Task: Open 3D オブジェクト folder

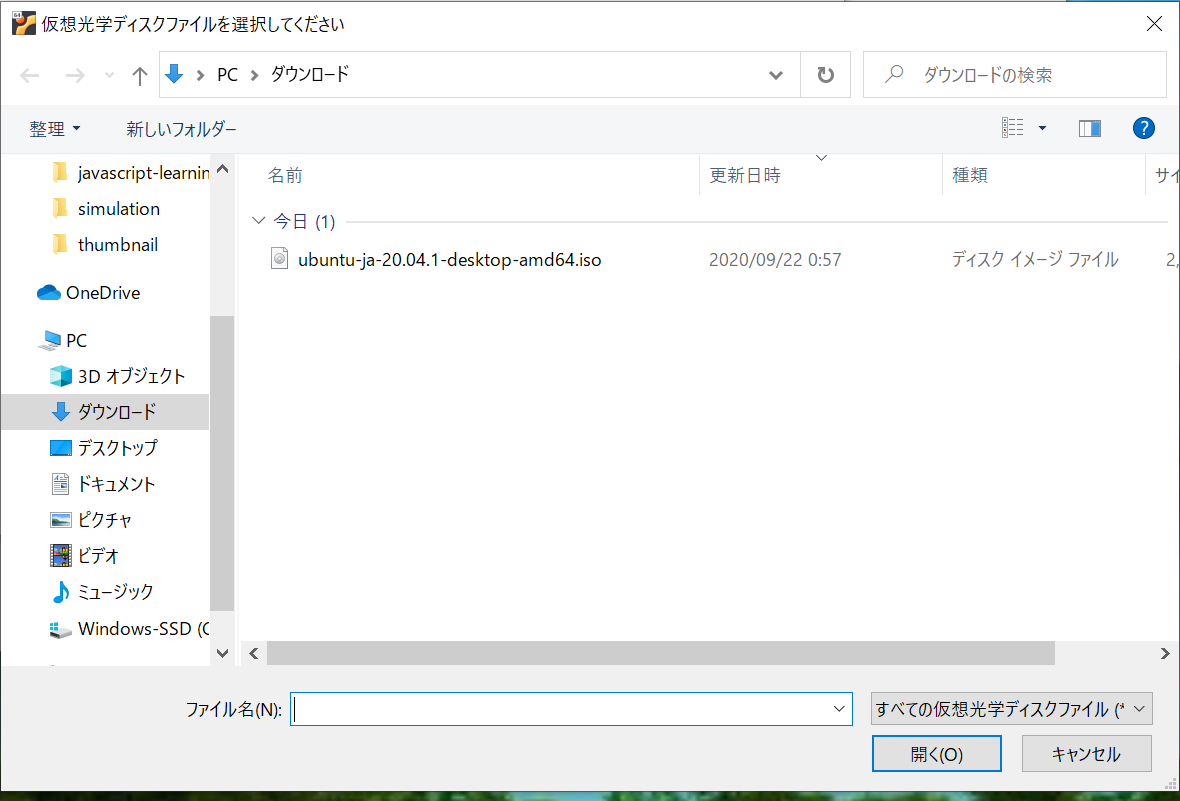Action: (117, 376)
